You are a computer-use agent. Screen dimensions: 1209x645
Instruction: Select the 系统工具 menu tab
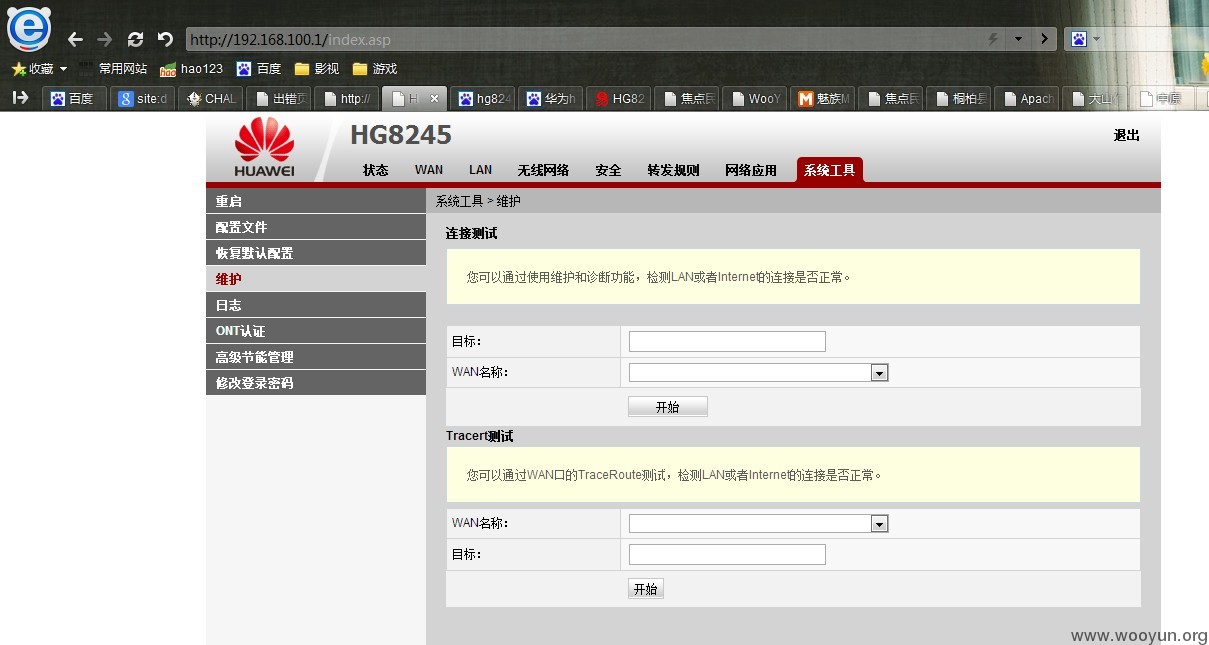830,170
